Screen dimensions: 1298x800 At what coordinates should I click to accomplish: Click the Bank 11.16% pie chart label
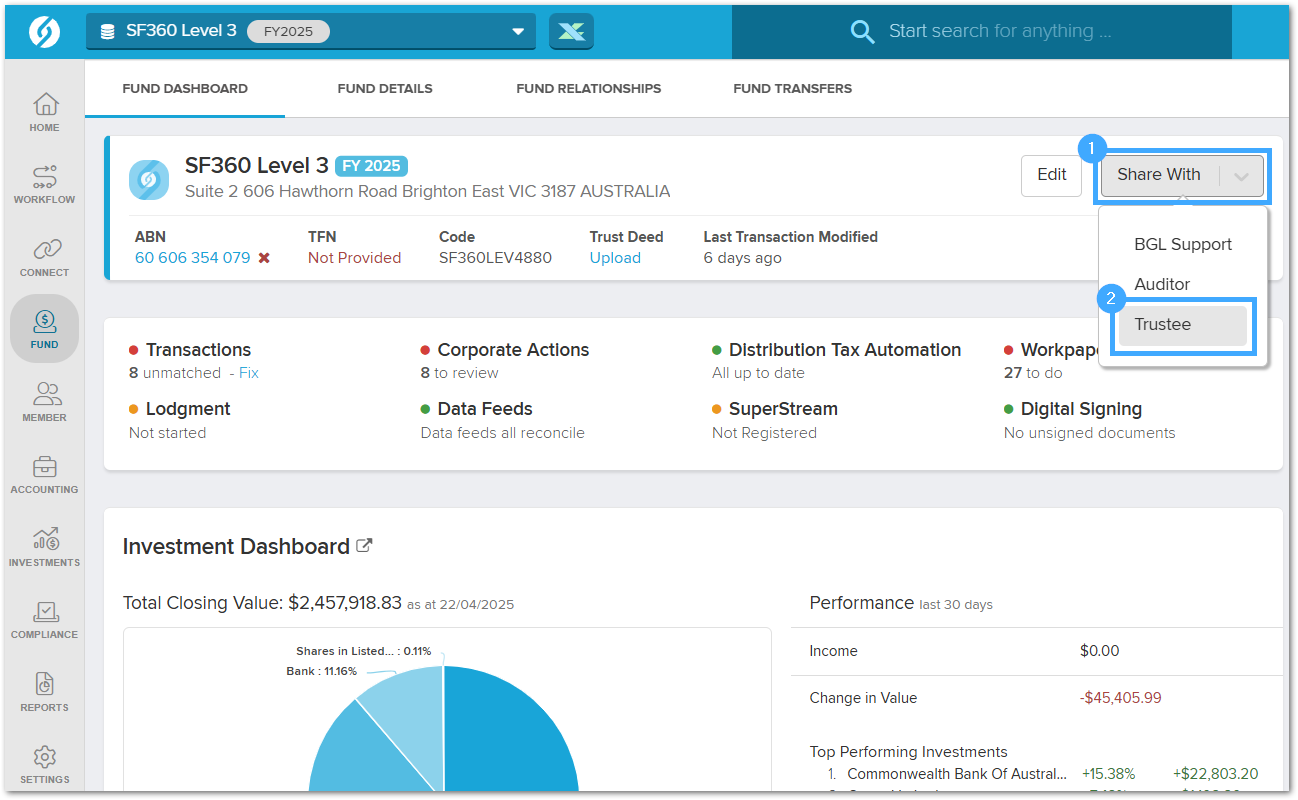click(x=321, y=671)
